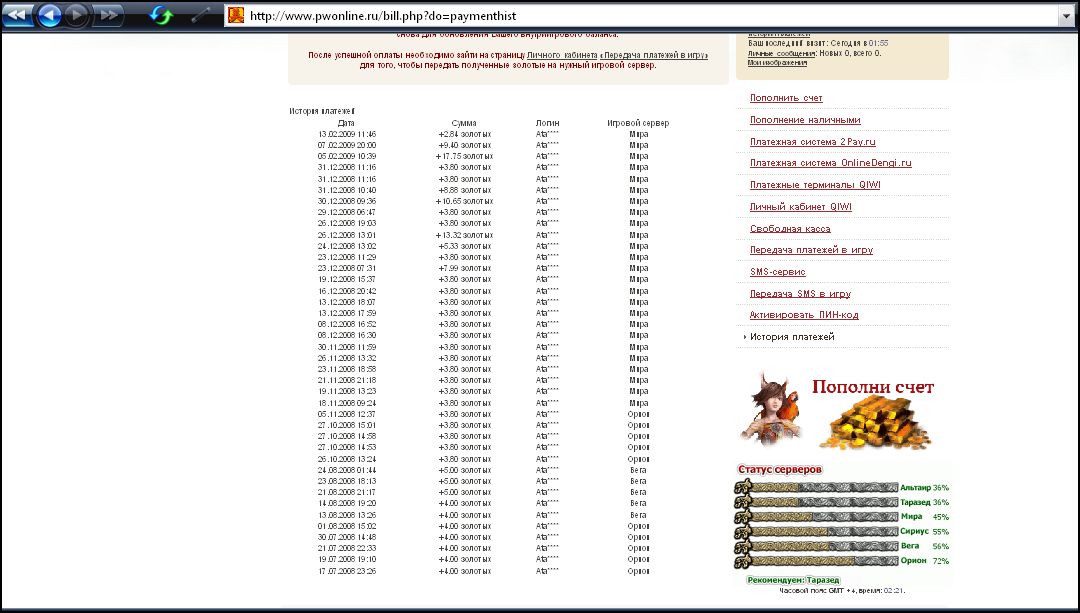Click the Альтаир server load bar
This screenshot has height=613, width=1080.
coord(816,487)
